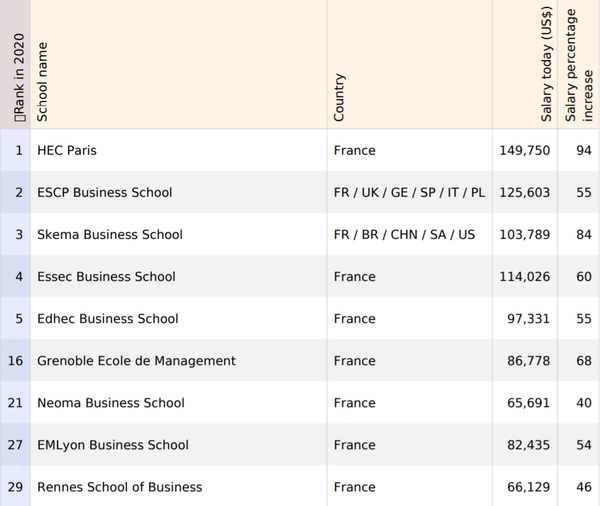
Task: Click the FR / UK / GE / SP / IT / PL cell
Action: (409, 193)
